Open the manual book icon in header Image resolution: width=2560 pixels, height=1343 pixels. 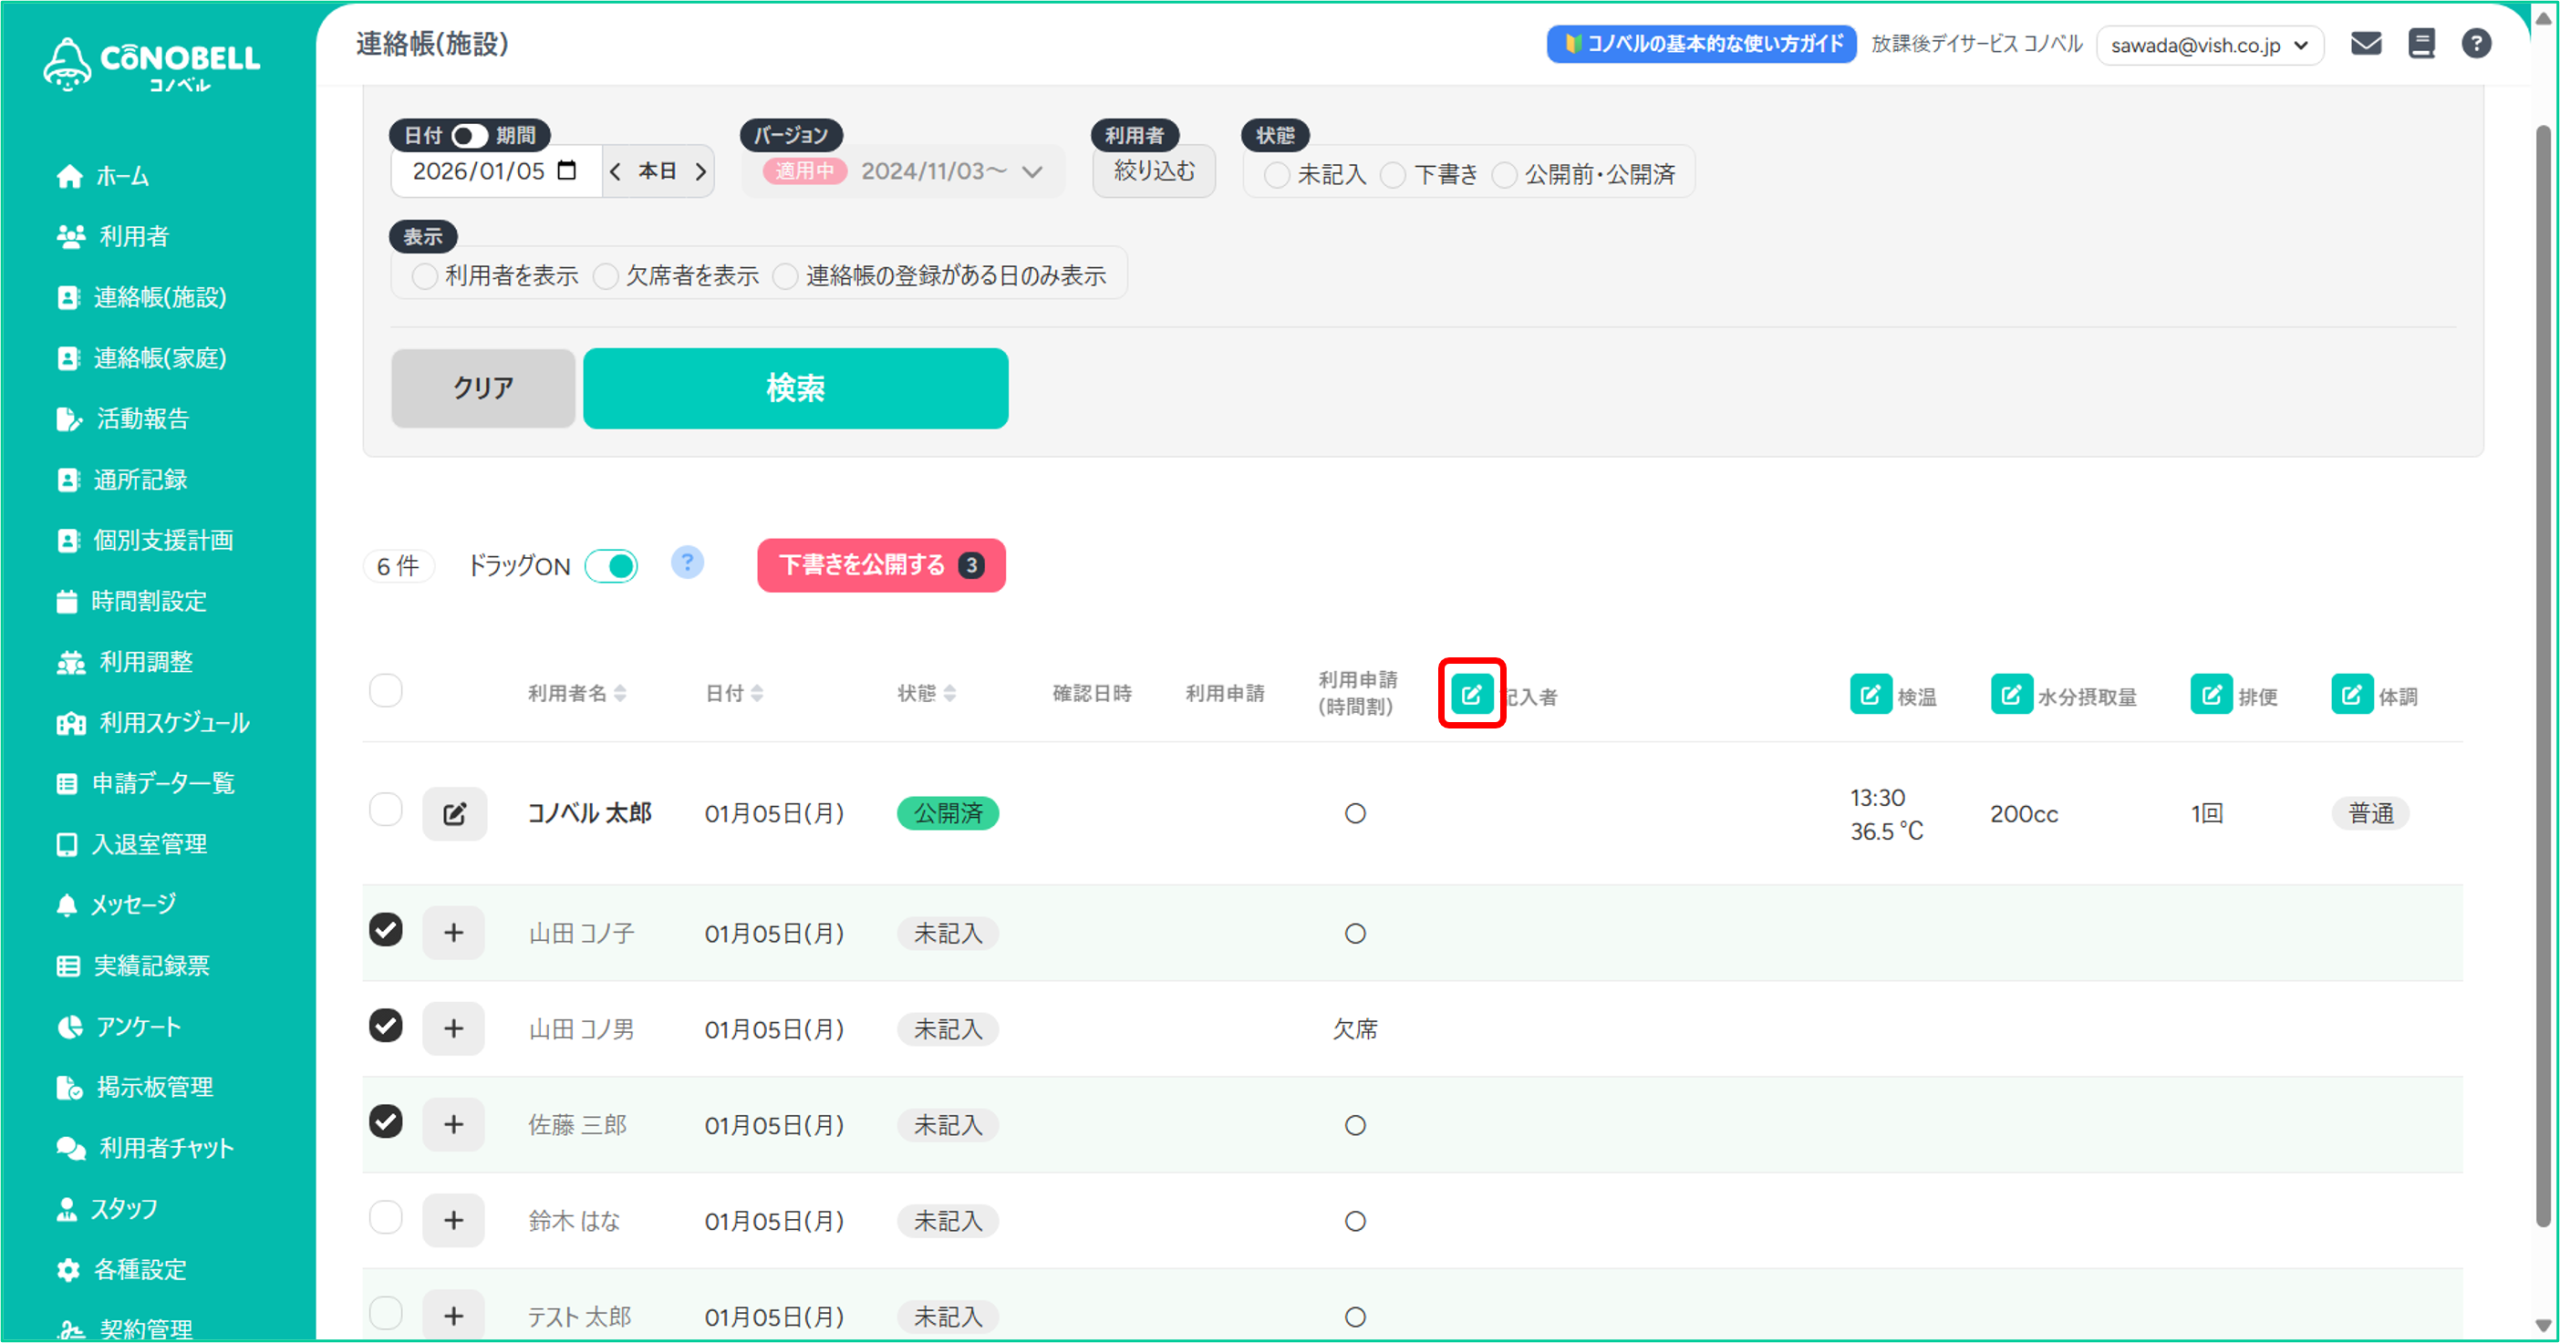point(2421,44)
